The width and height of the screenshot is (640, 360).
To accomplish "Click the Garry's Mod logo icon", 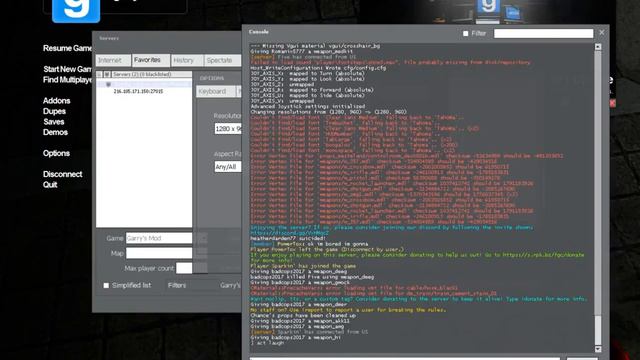I will (76, 10).
